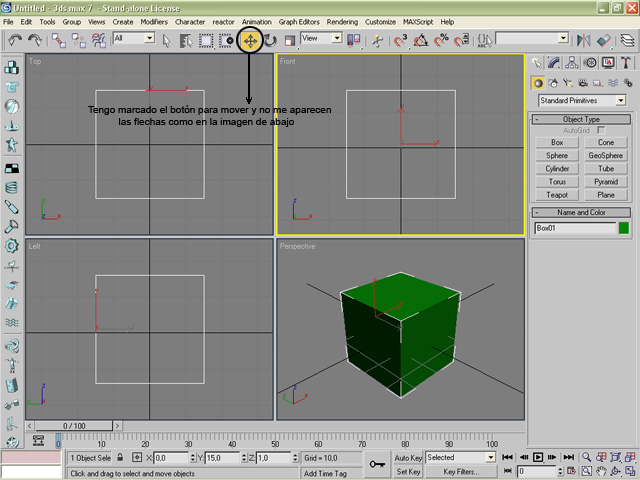
Task: Toggle Window/Crossing selection mode
Action: [226, 40]
